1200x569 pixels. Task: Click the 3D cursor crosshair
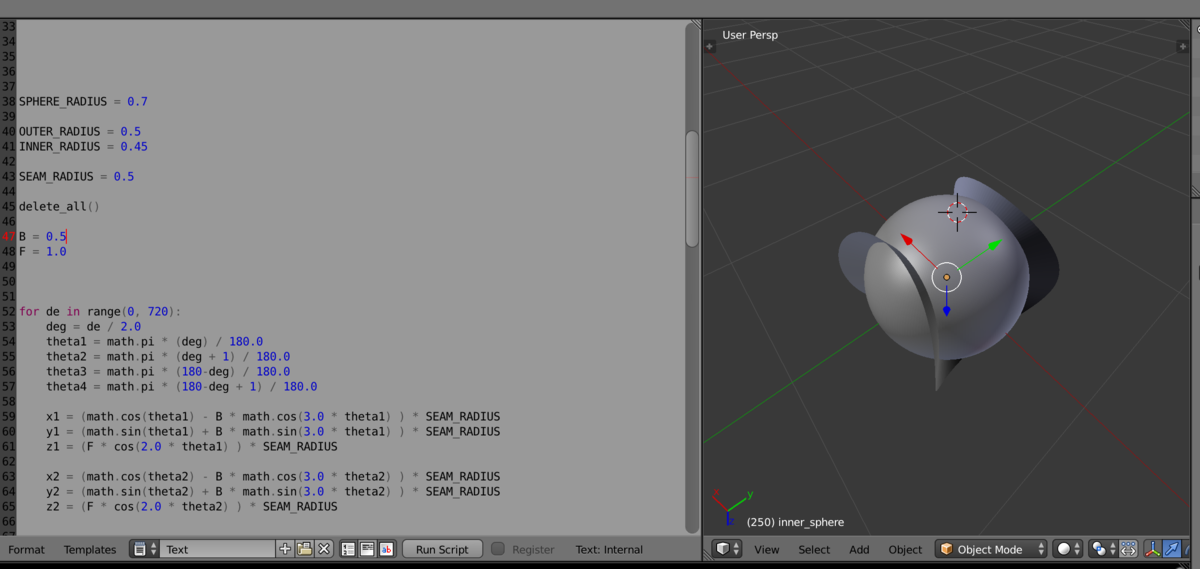tap(957, 212)
